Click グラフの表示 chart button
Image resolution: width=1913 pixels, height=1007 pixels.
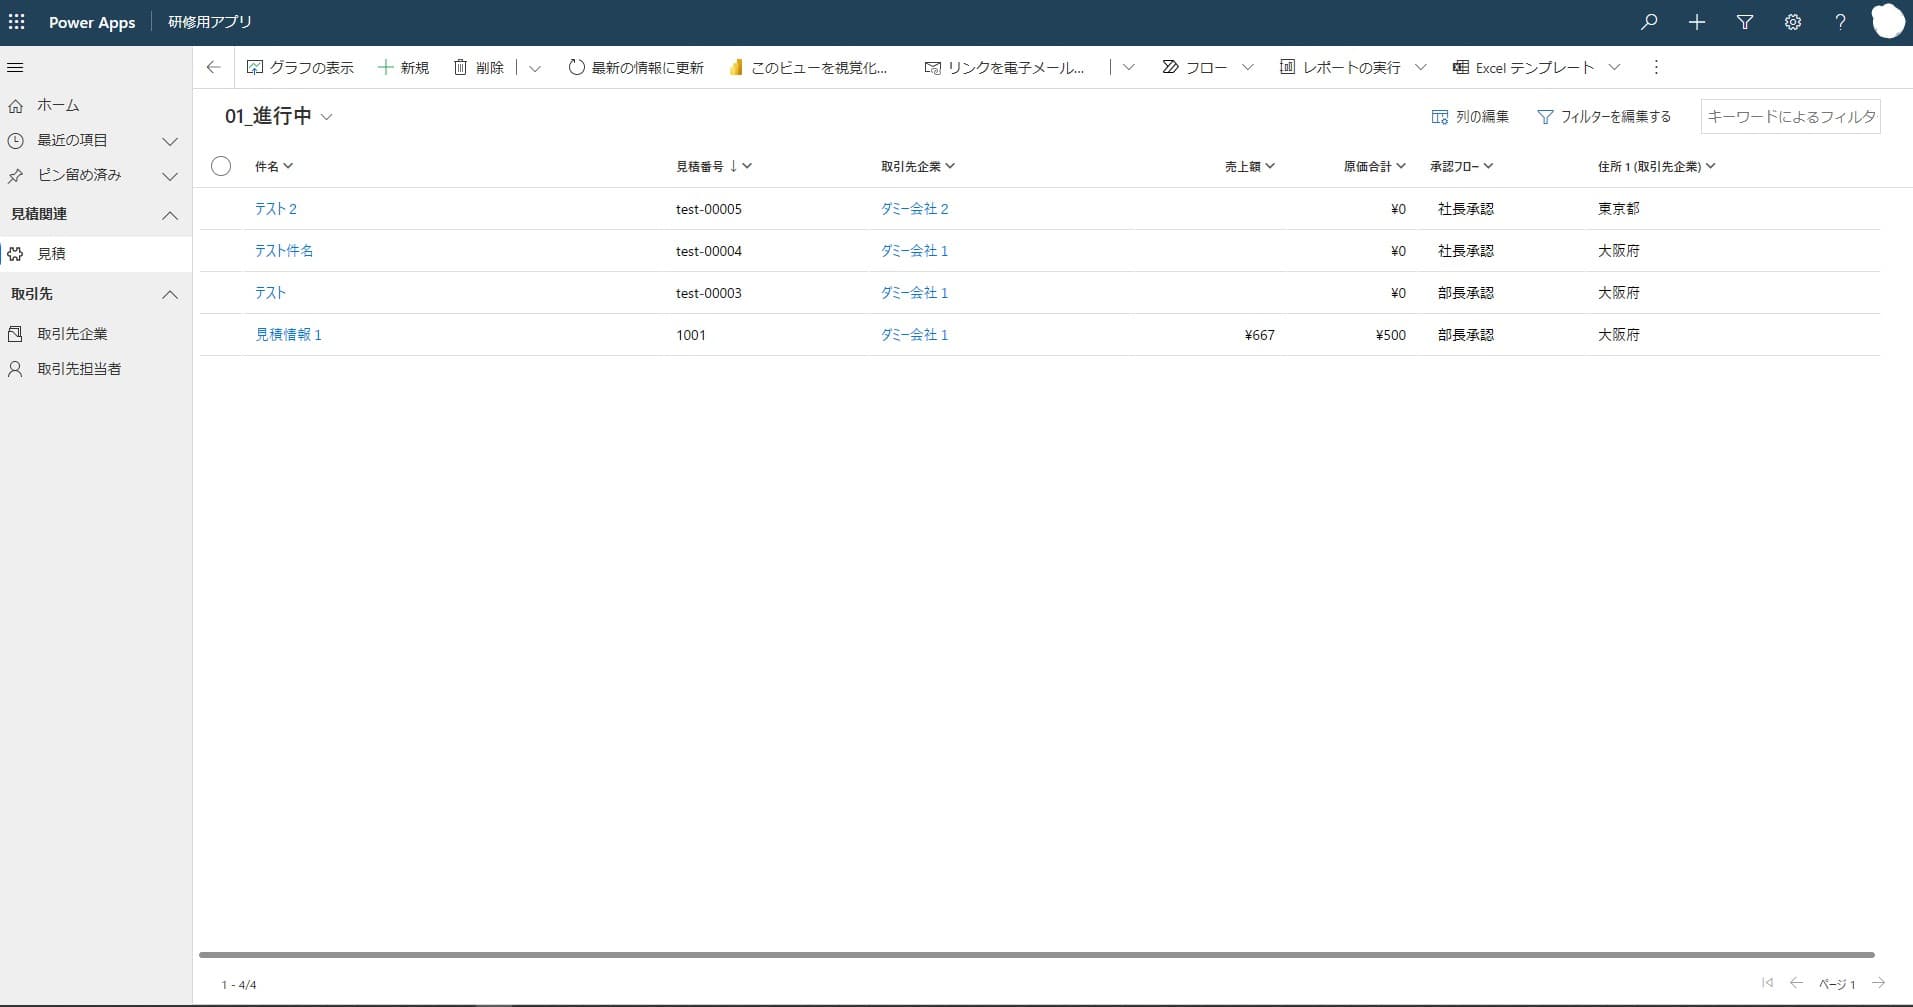tap(300, 67)
